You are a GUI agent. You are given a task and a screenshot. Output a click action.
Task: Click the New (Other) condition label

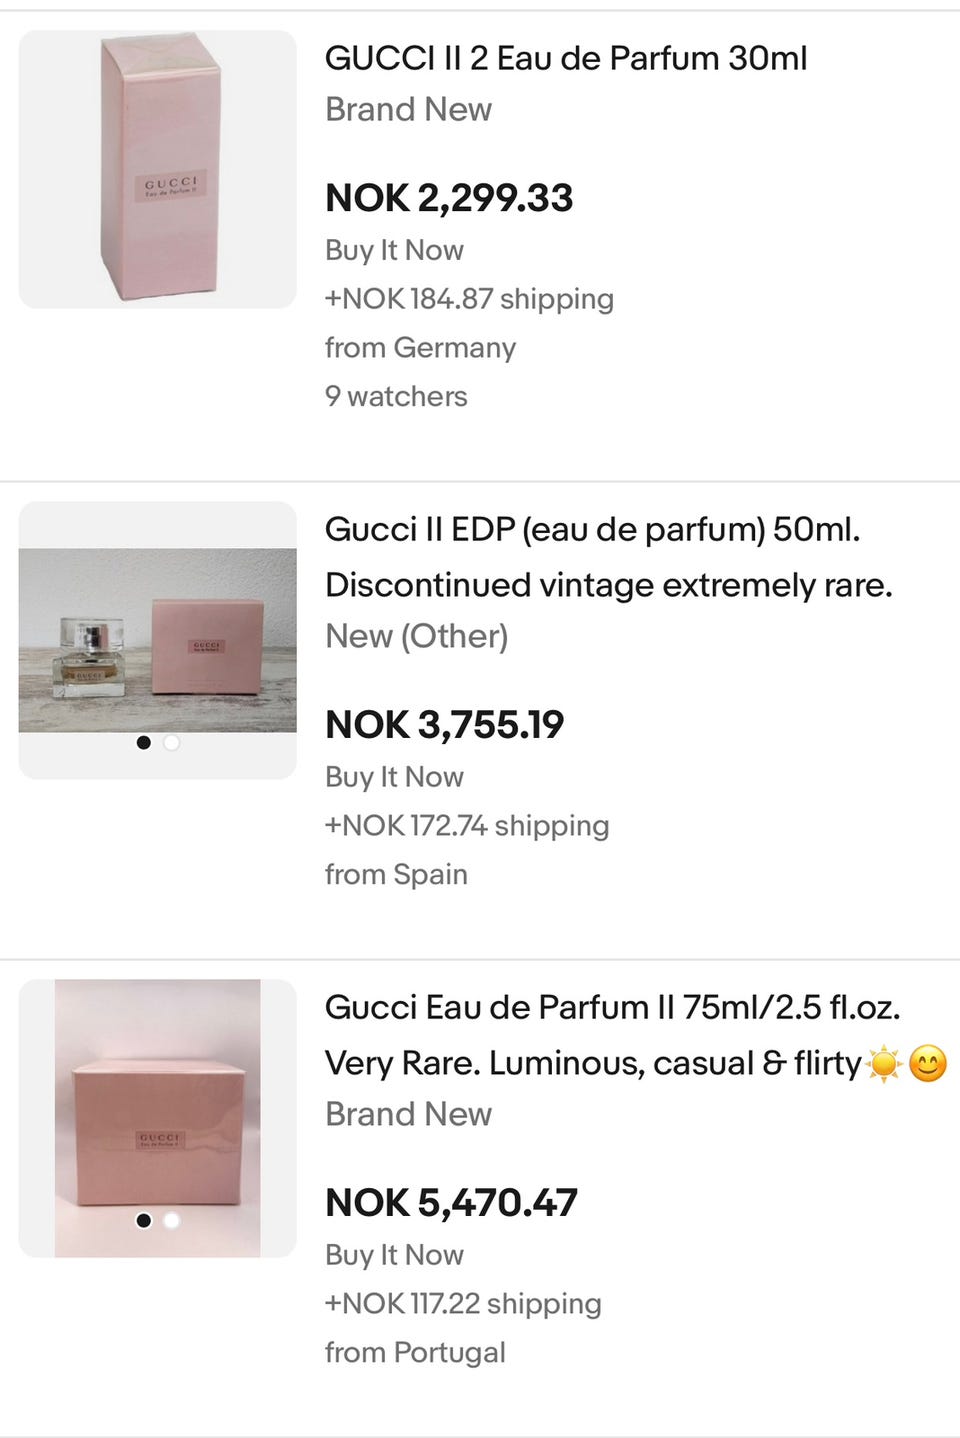click(417, 636)
